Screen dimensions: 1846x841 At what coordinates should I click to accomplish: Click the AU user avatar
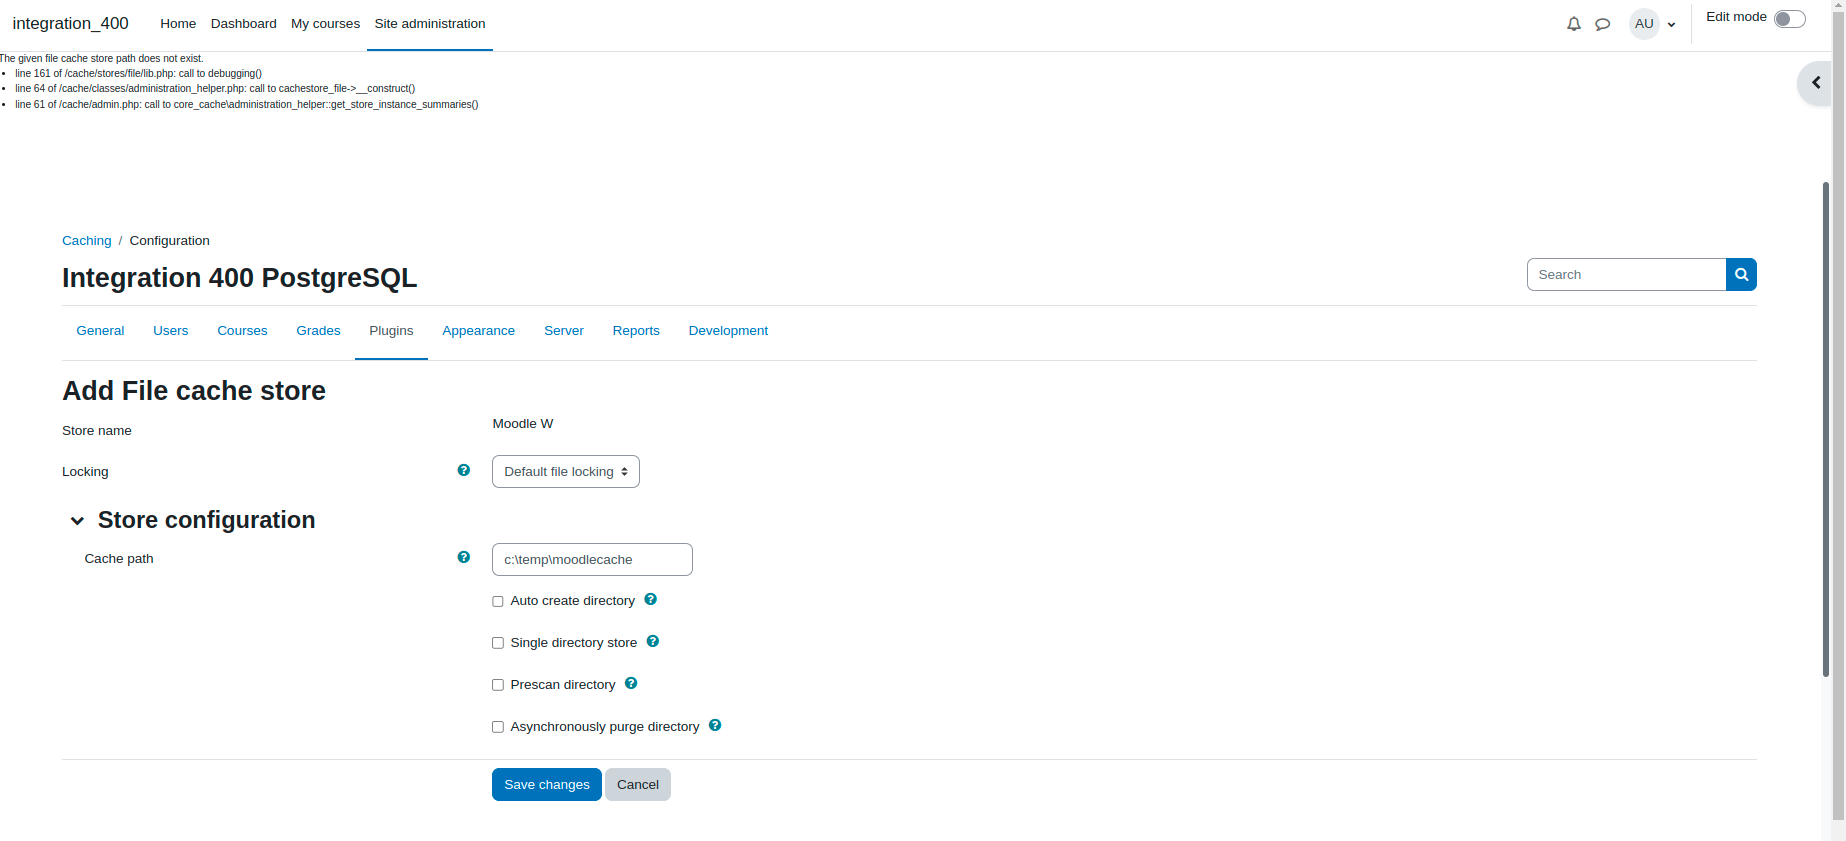click(x=1644, y=24)
